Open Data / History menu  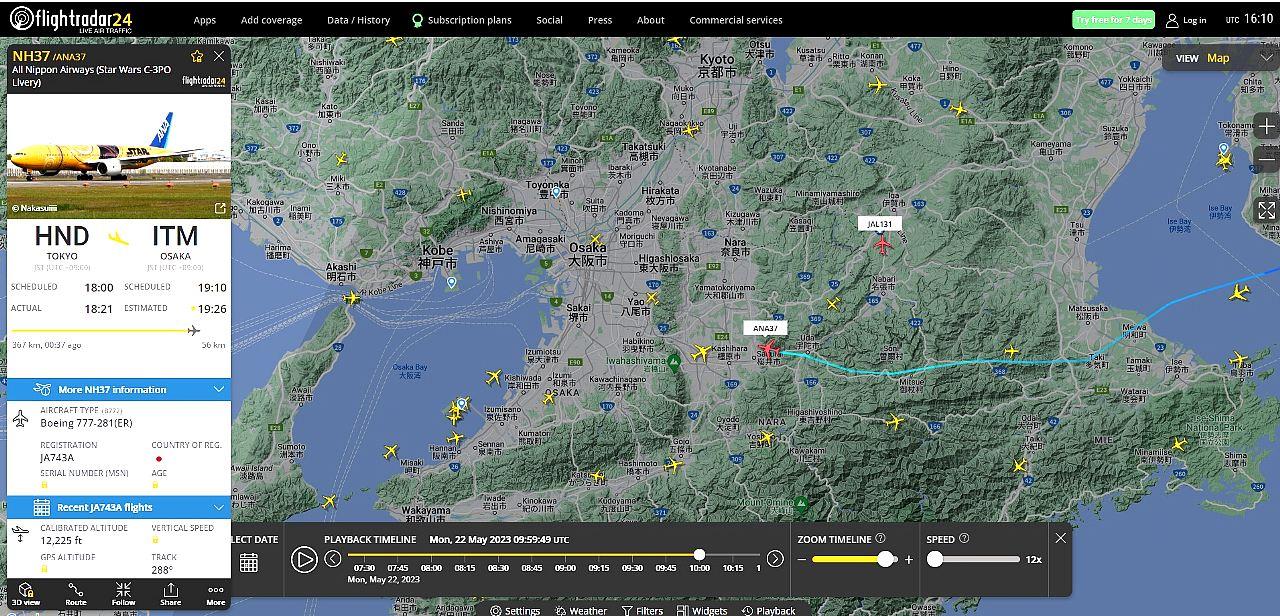[358, 20]
